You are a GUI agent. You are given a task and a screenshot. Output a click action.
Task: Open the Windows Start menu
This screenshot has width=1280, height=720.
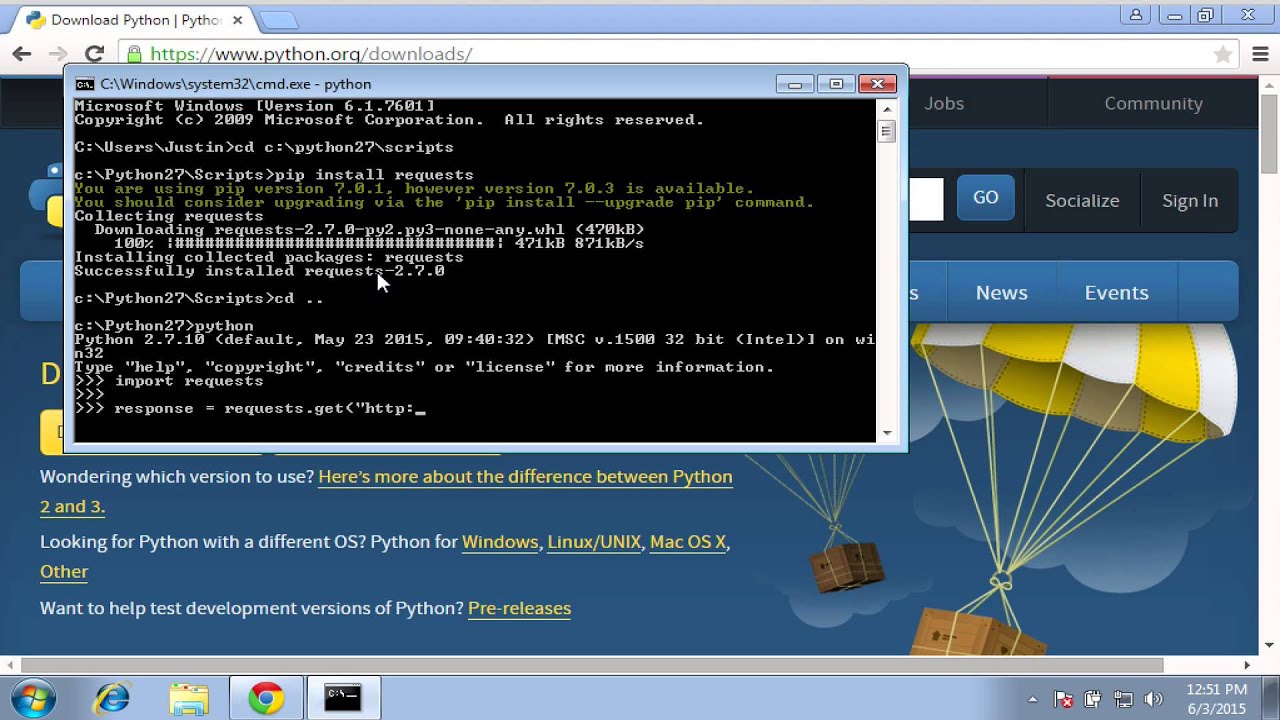pyautogui.click(x=32, y=697)
